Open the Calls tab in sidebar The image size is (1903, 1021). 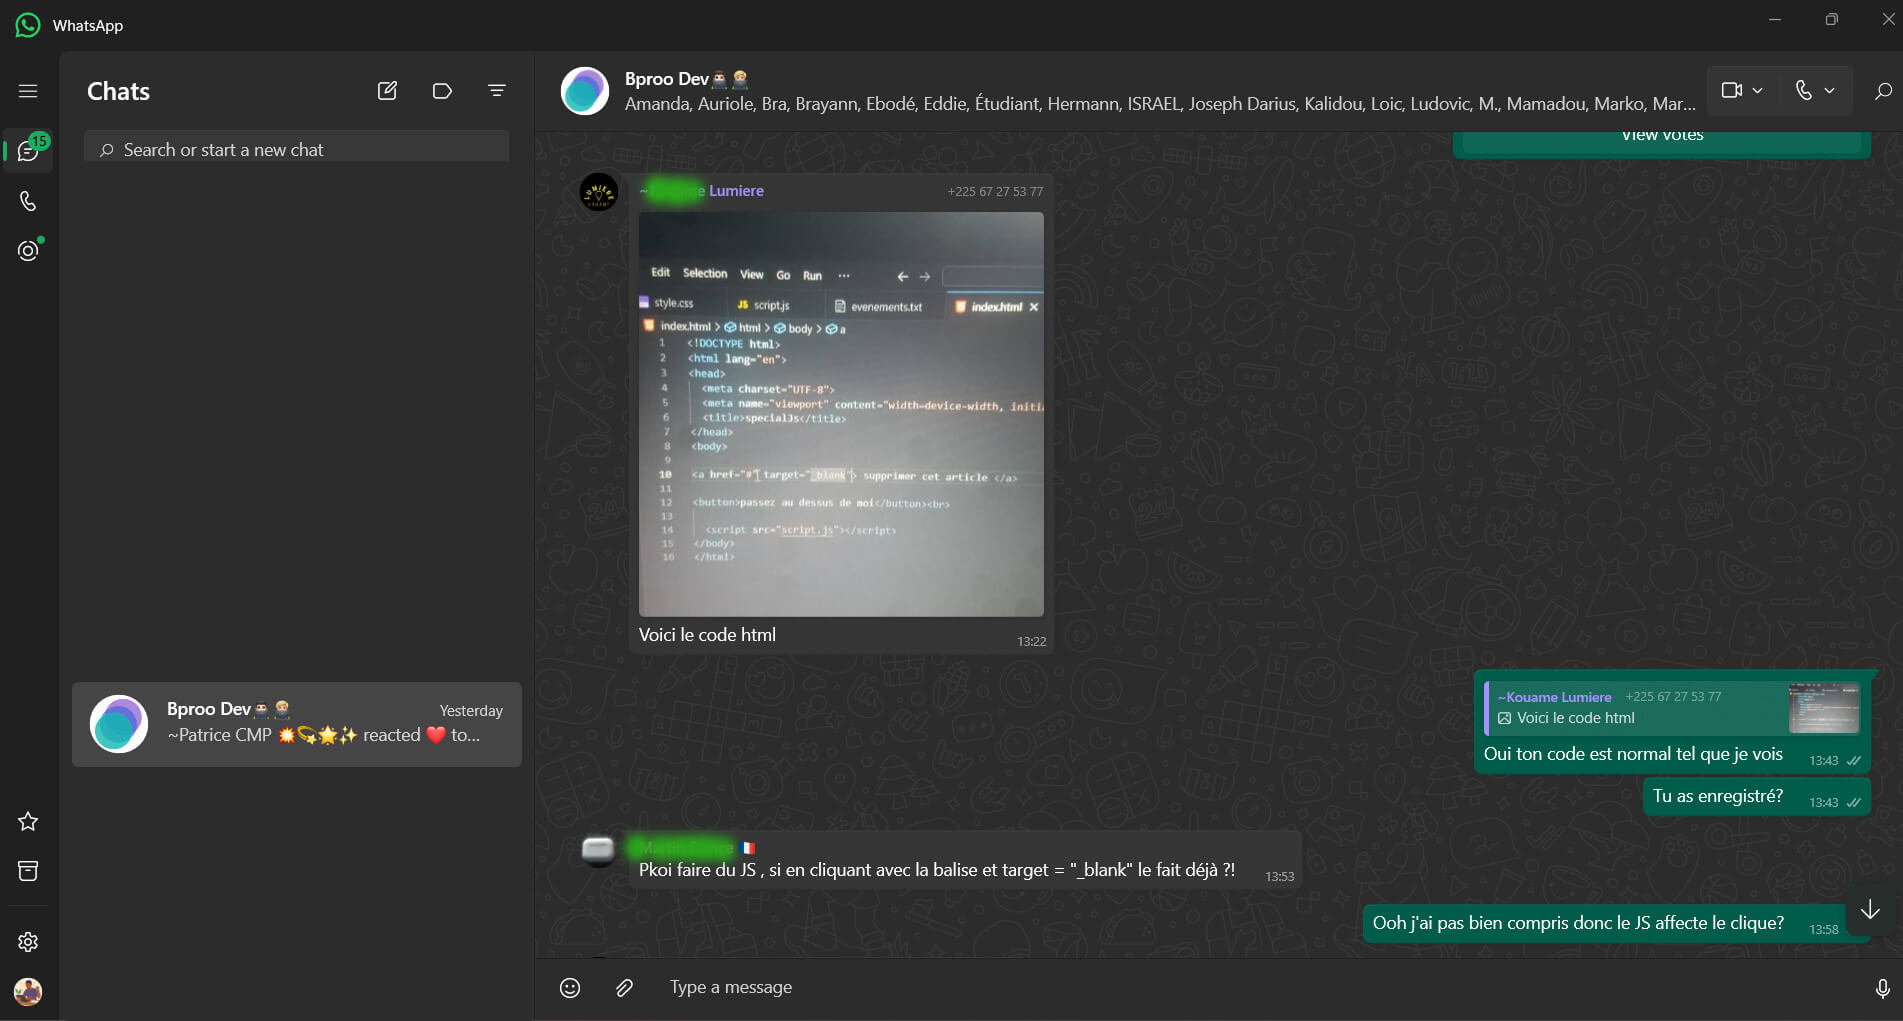click(x=28, y=201)
